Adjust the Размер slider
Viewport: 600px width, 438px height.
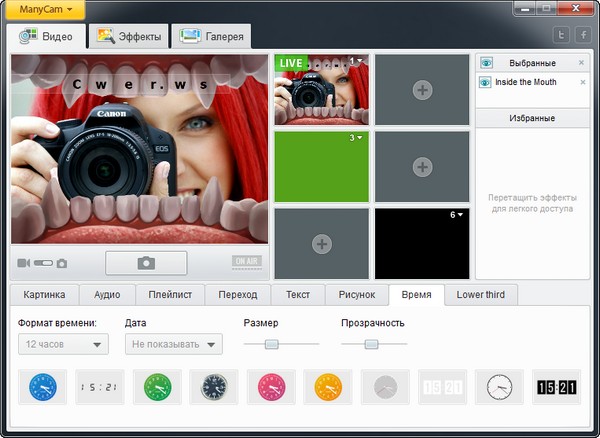[270, 344]
